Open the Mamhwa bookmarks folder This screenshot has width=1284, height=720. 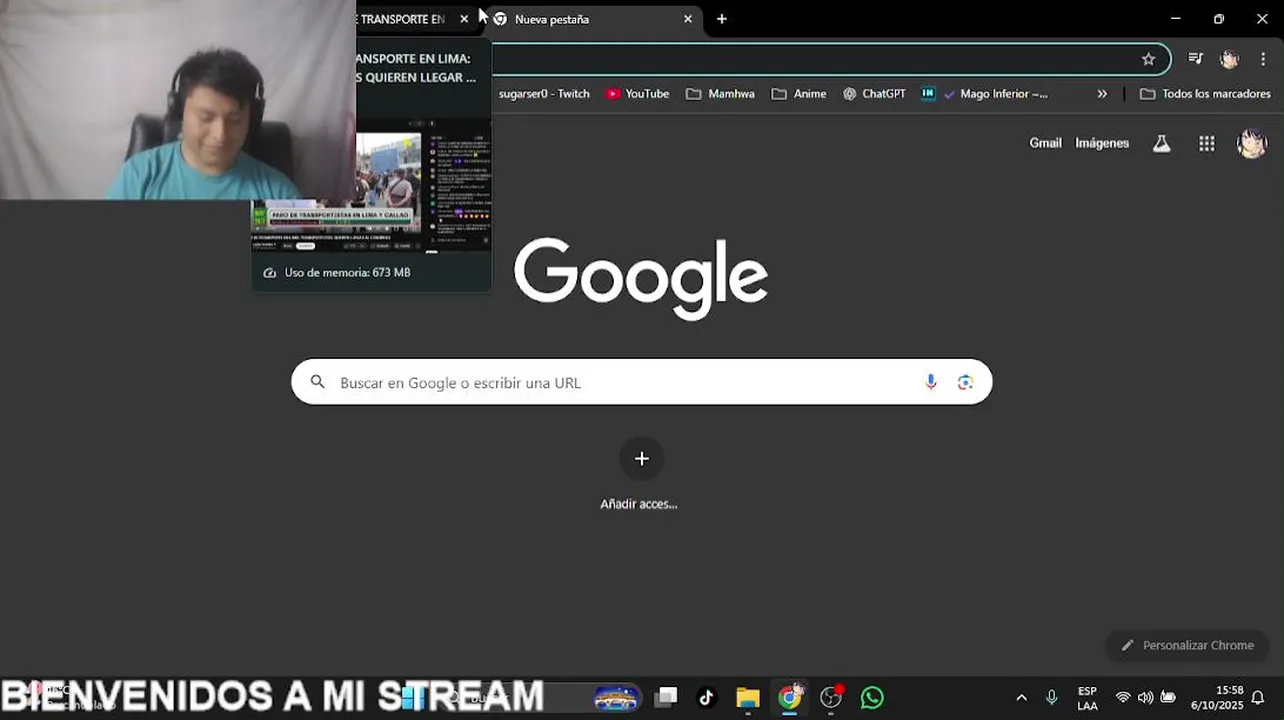[x=720, y=94]
